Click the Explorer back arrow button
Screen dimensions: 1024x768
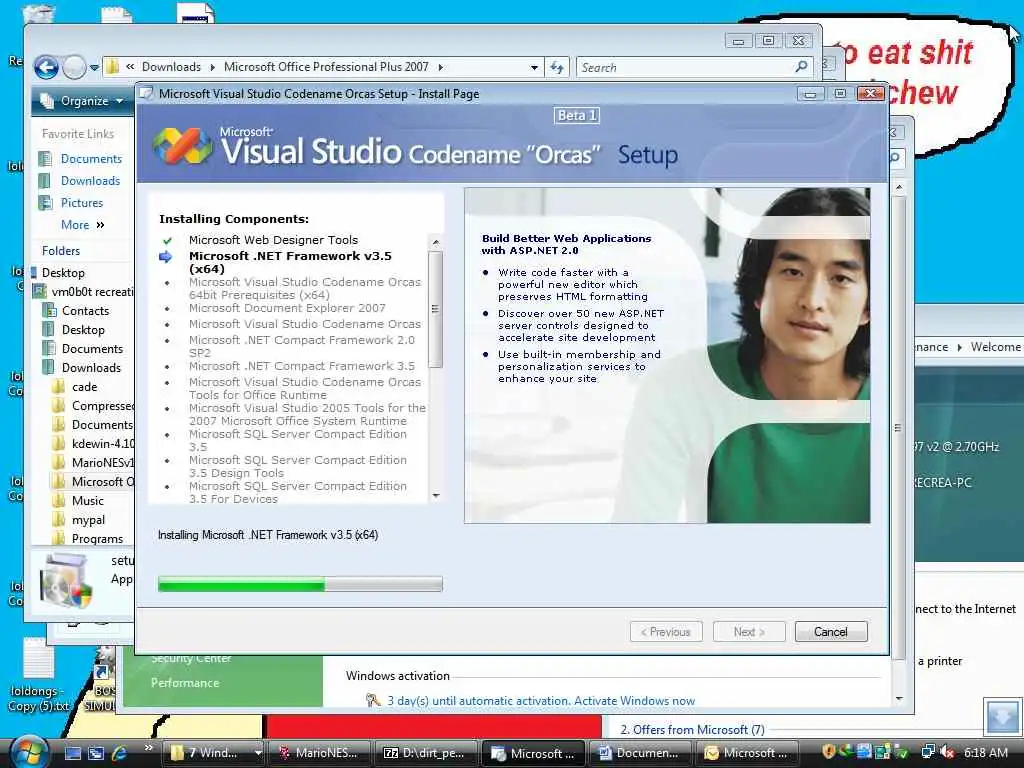(x=46, y=67)
